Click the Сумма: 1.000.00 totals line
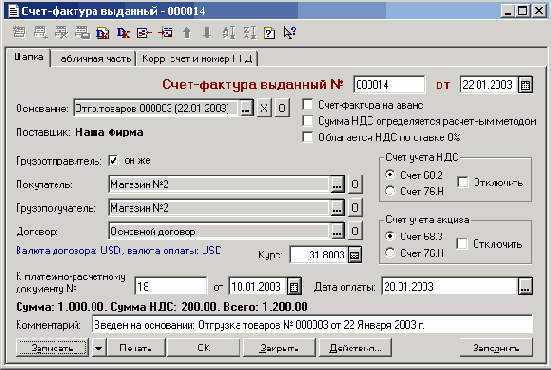 (162, 307)
